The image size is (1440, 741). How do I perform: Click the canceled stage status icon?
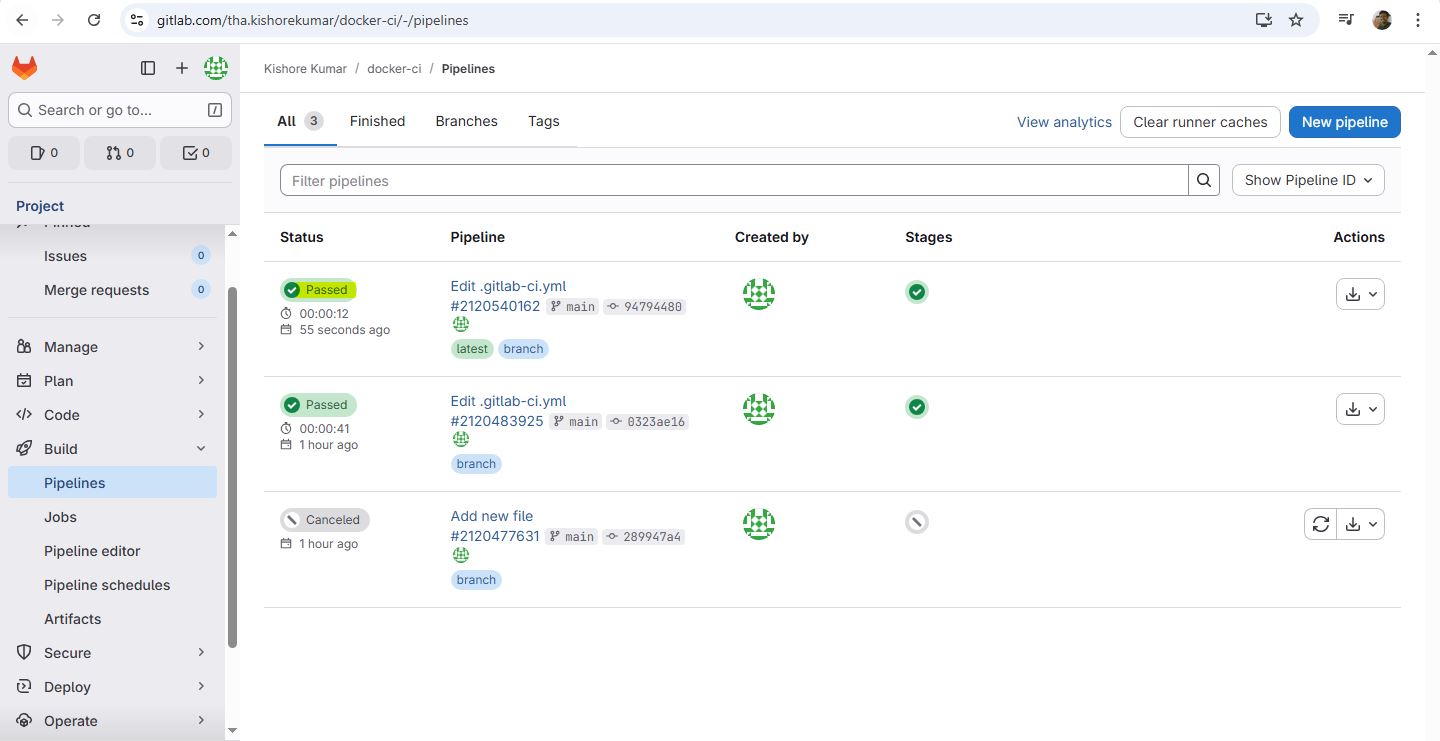[x=916, y=522]
